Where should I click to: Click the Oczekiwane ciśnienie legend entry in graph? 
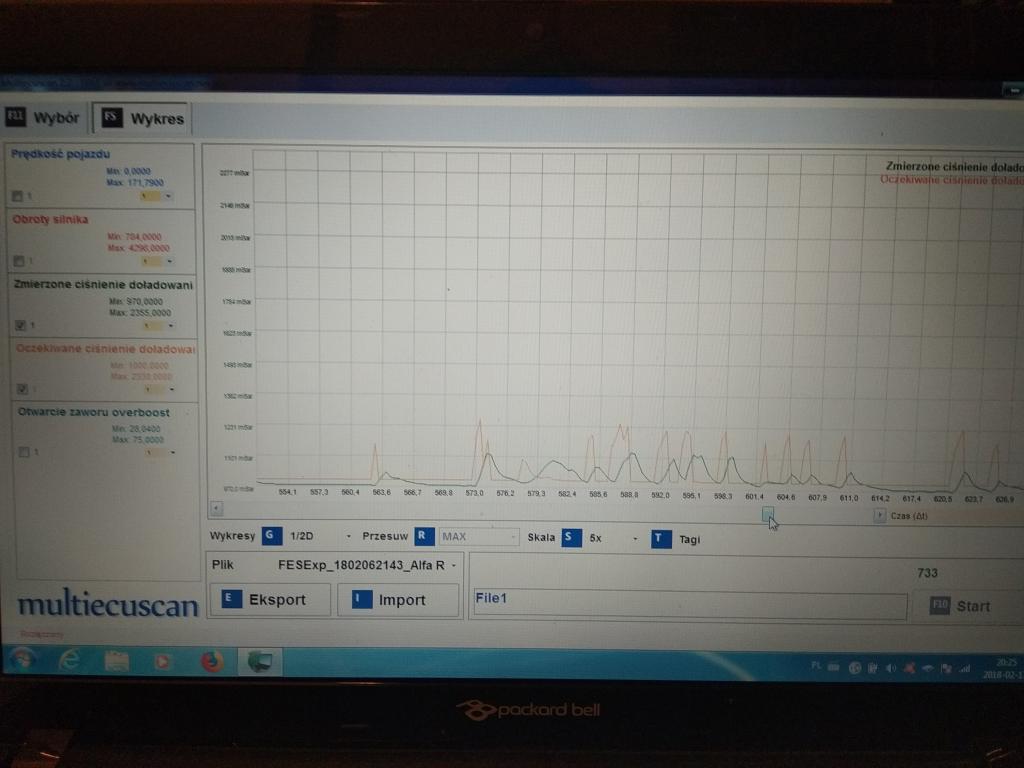[x=952, y=180]
